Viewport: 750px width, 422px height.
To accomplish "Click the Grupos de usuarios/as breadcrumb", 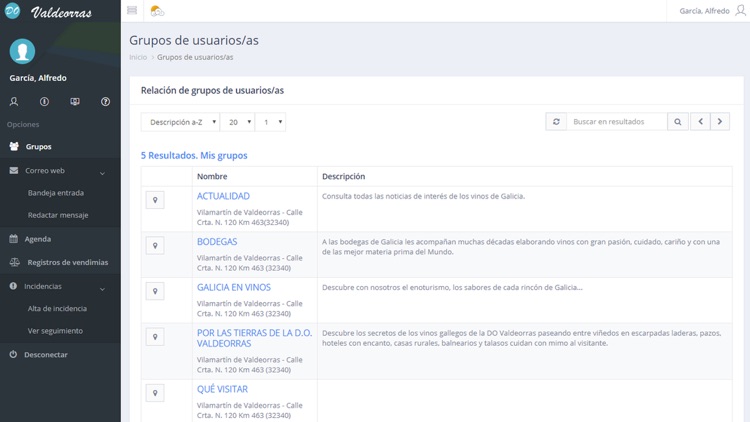I will 195,57.
